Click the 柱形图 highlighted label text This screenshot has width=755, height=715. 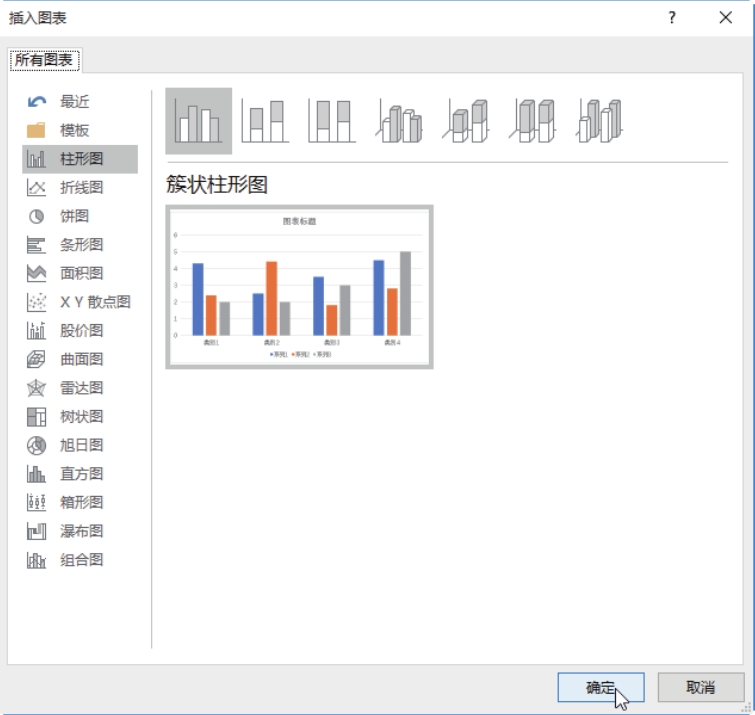[81, 159]
